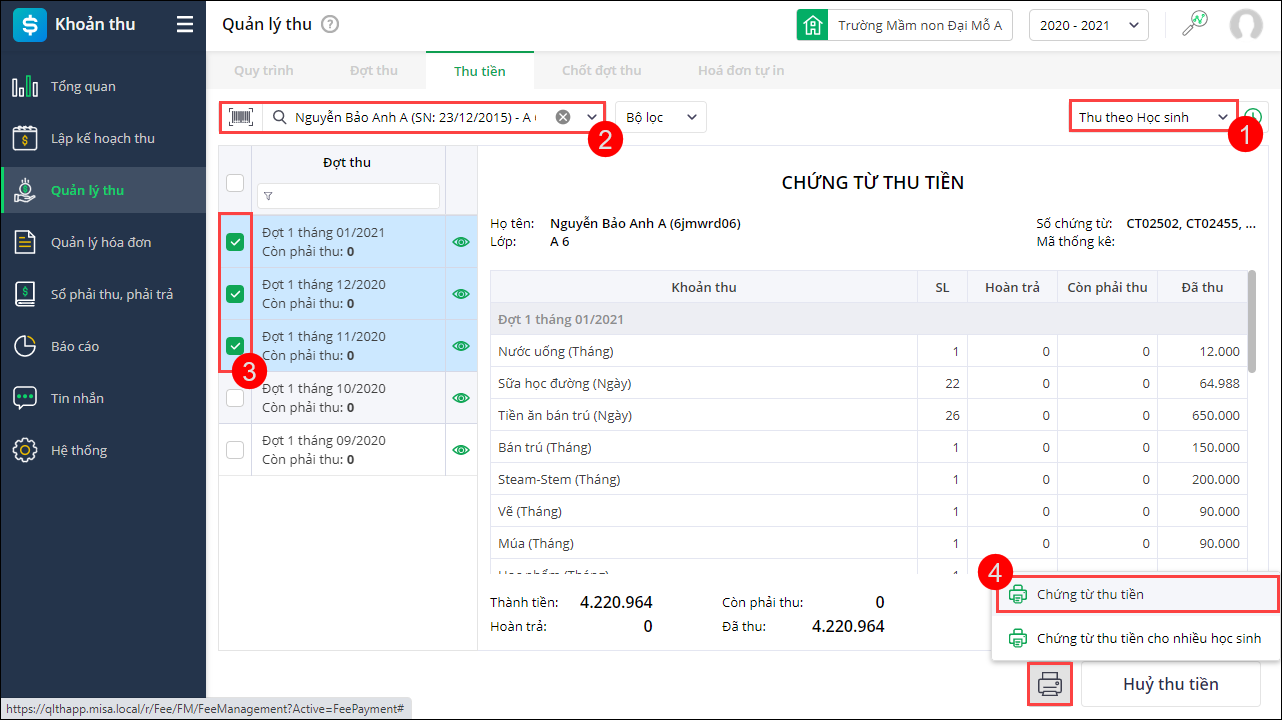Click the Đã thu column header
This screenshot has width=1282, height=720.
coord(1202,287)
